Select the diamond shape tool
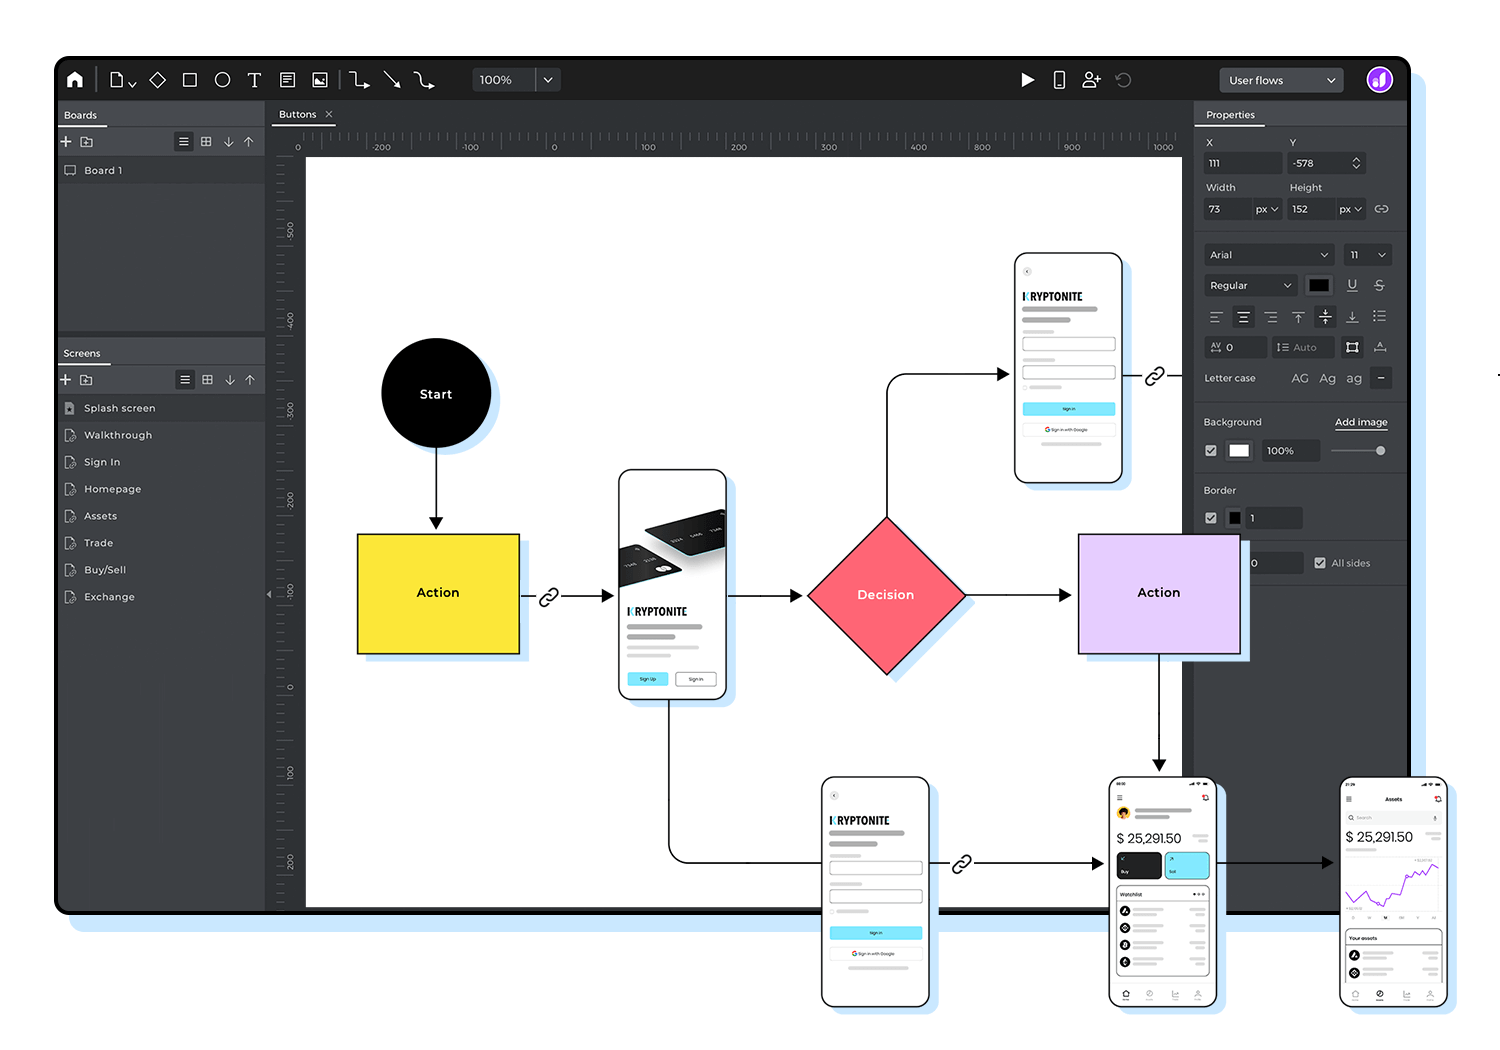 click(x=158, y=80)
